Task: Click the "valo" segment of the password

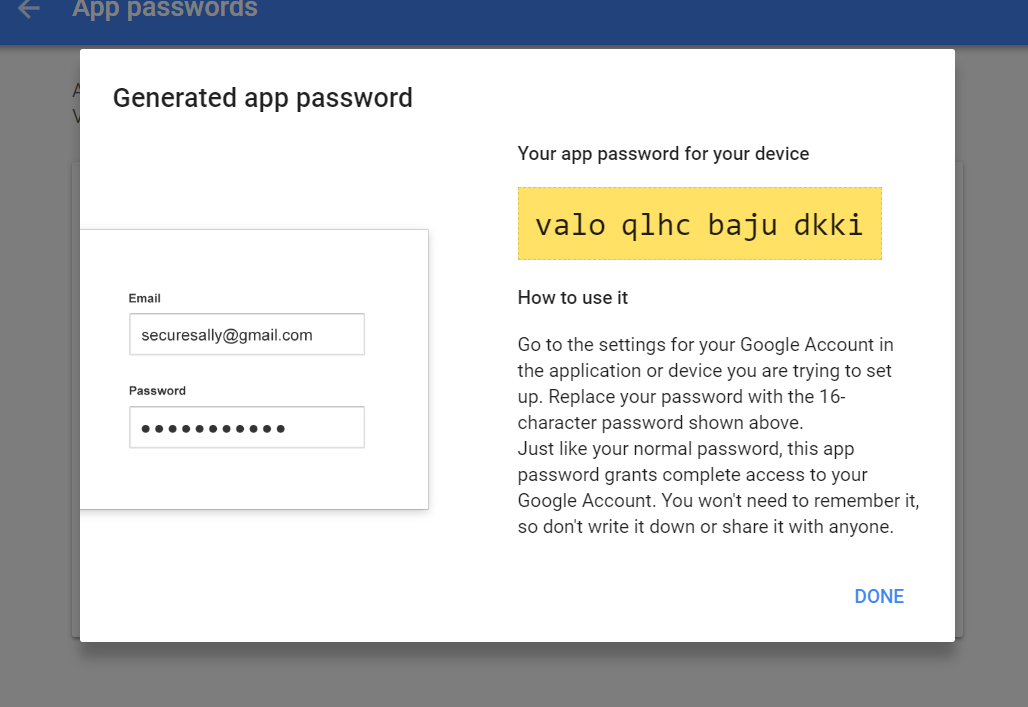Action: (x=570, y=225)
